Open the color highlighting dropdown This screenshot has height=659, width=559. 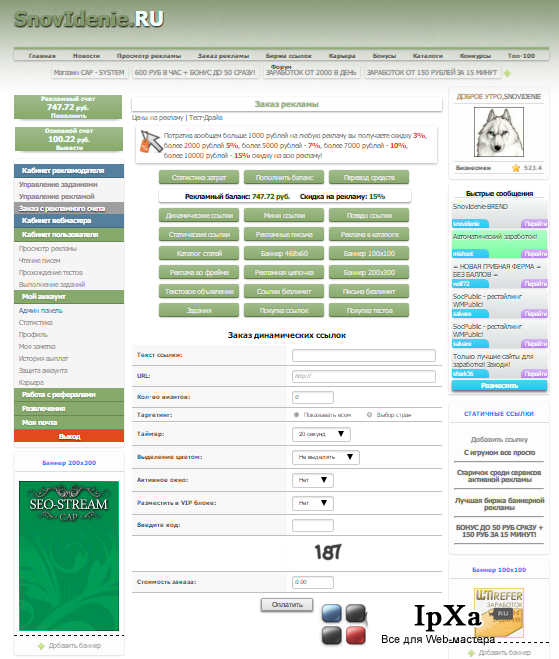tap(326, 457)
